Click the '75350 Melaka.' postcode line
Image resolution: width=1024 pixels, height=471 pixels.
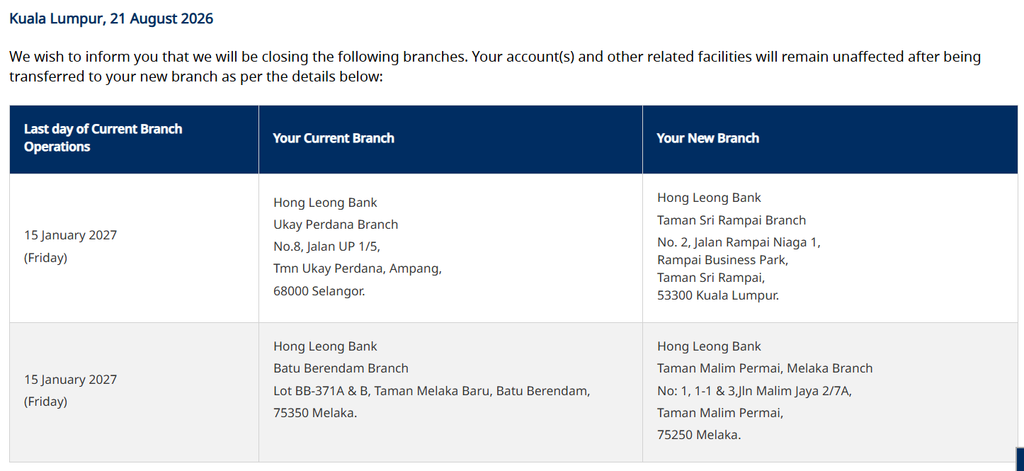coord(315,413)
